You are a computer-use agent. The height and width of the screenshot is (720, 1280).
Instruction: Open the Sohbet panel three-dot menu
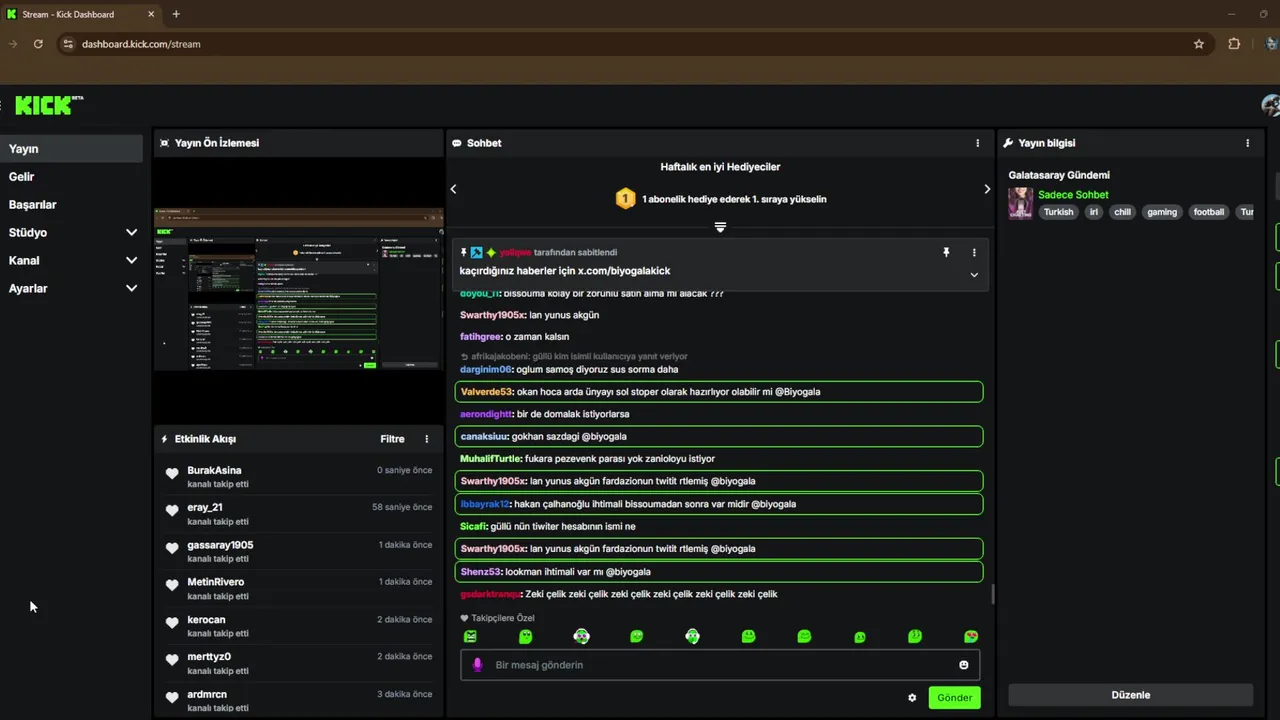(978, 143)
